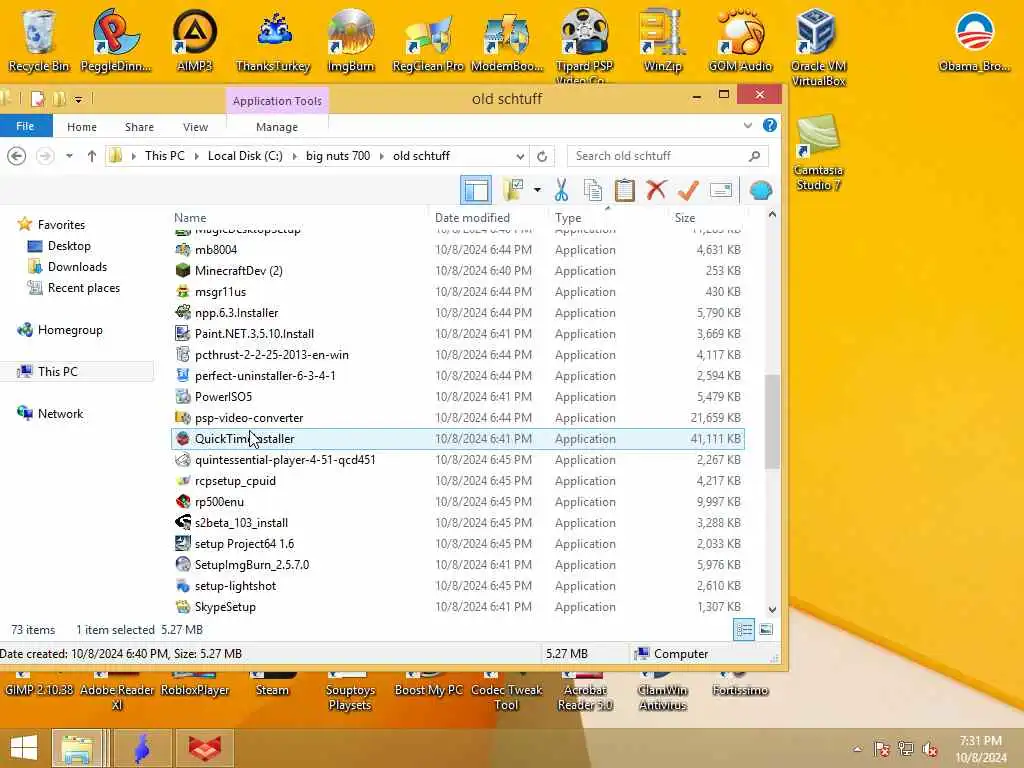Click the clipboard Paste icon
Image resolution: width=1024 pixels, height=768 pixels.
(624, 190)
